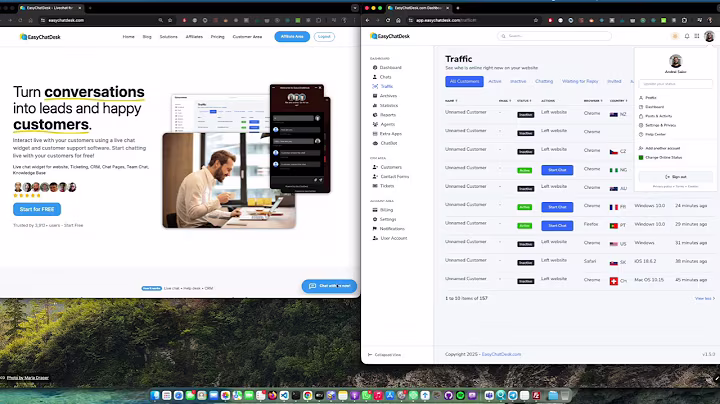Screen dimensions: 720x404
Task: Open Dashboard in the app sidebar
Action: tap(387, 67)
